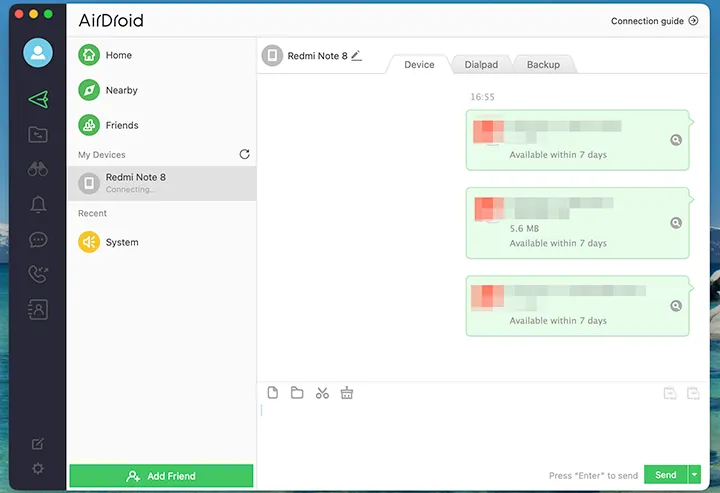Click first greyed transfer icon near input
Screen dimensions: 720x493
point(670,393)
